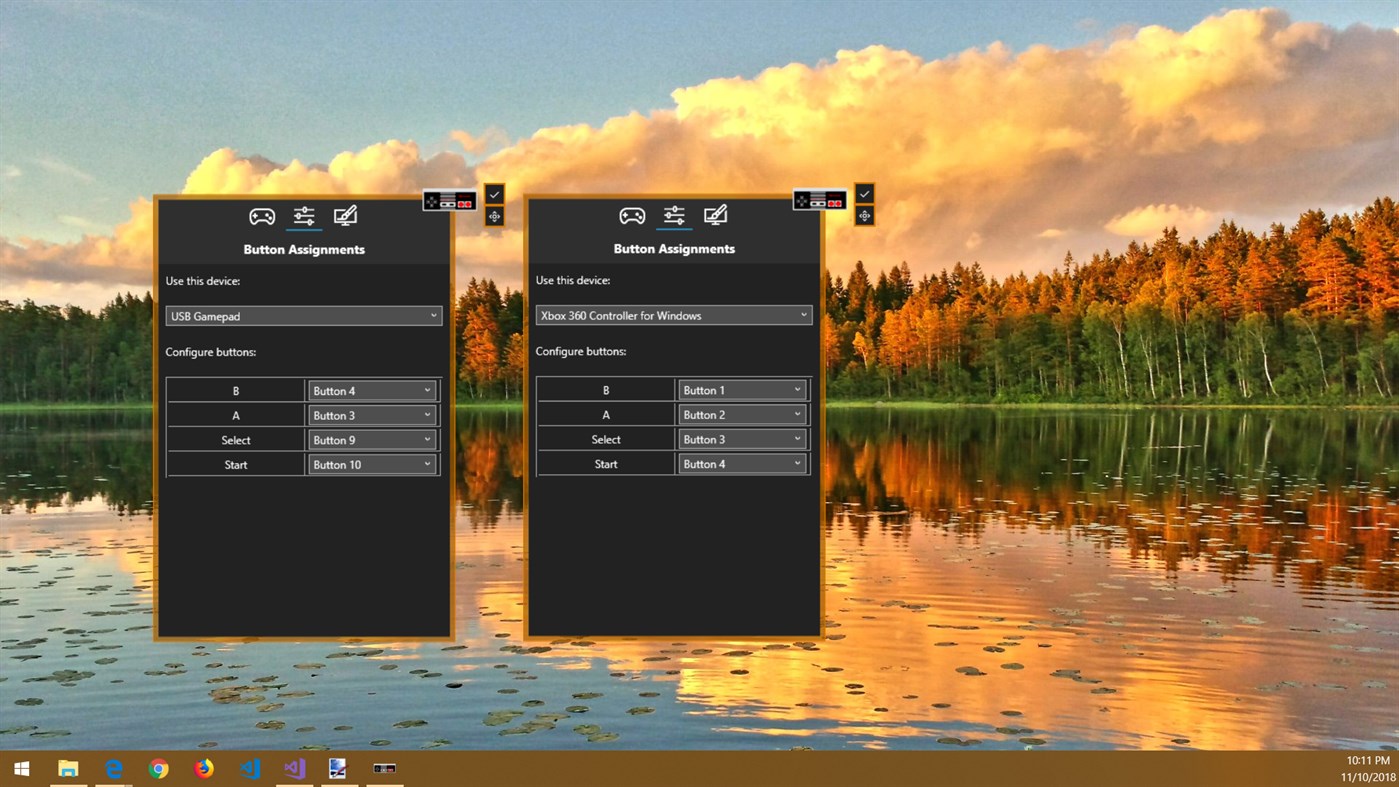Open the USB Gamepad device dropdown
The image size is (1399, 787).
[x=304, y=316]
